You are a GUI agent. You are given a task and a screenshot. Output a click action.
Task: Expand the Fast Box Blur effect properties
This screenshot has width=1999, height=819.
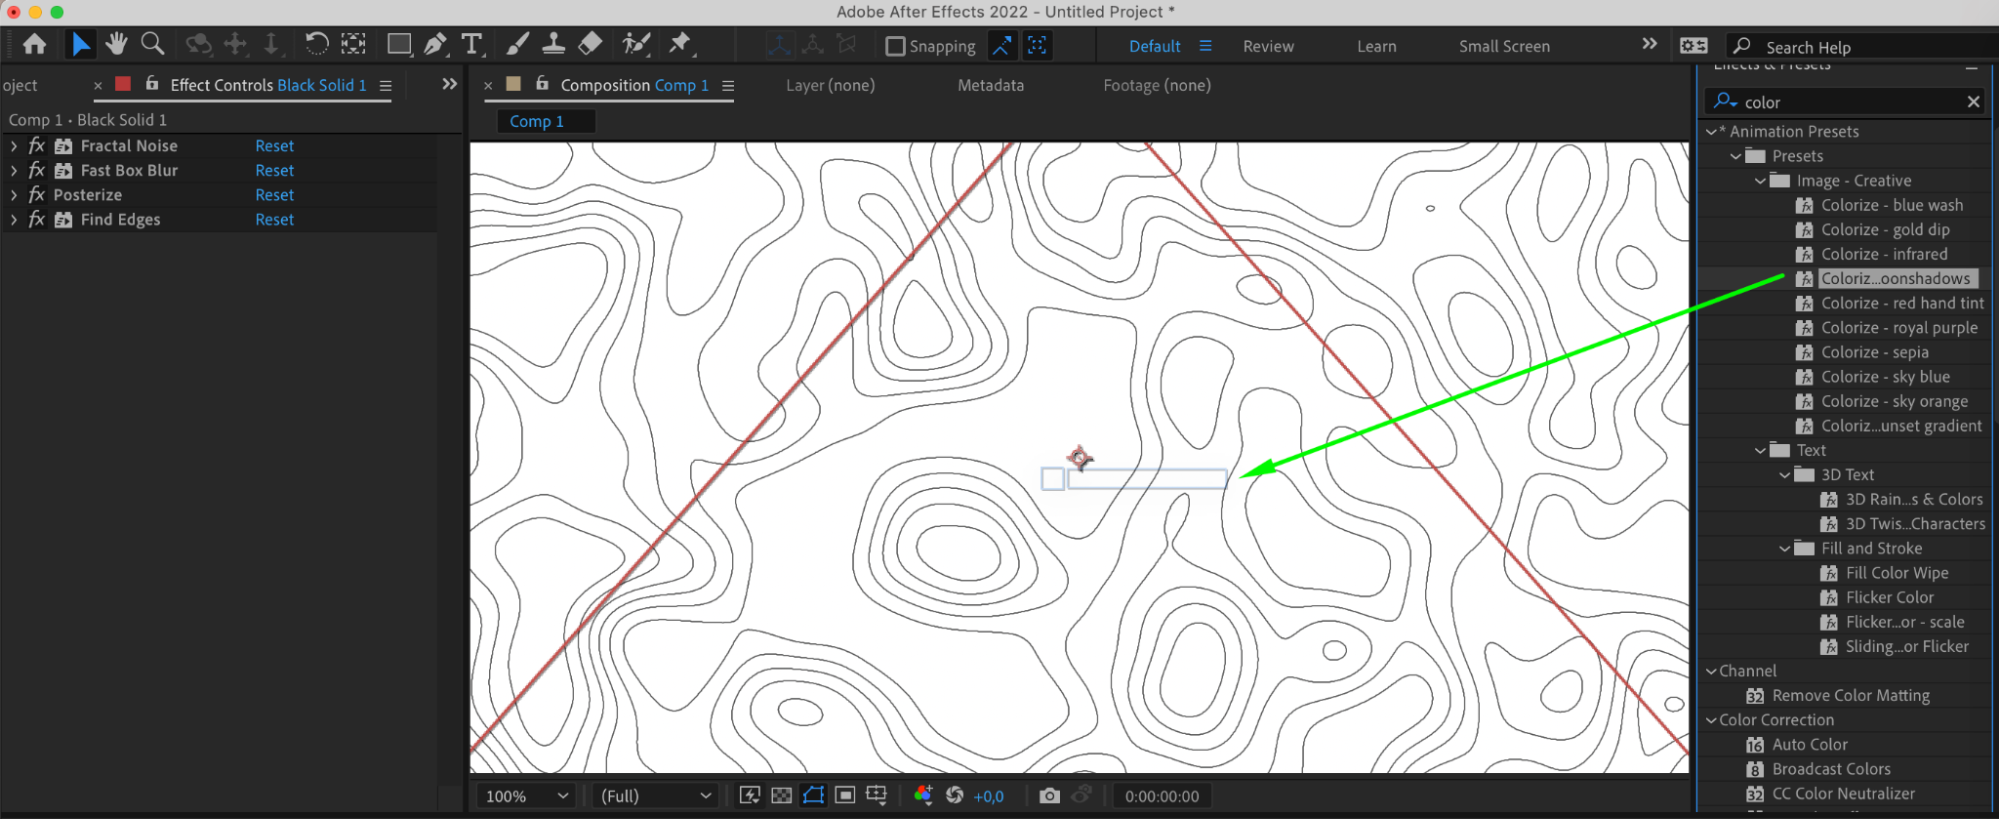click(x=13, y=171)
